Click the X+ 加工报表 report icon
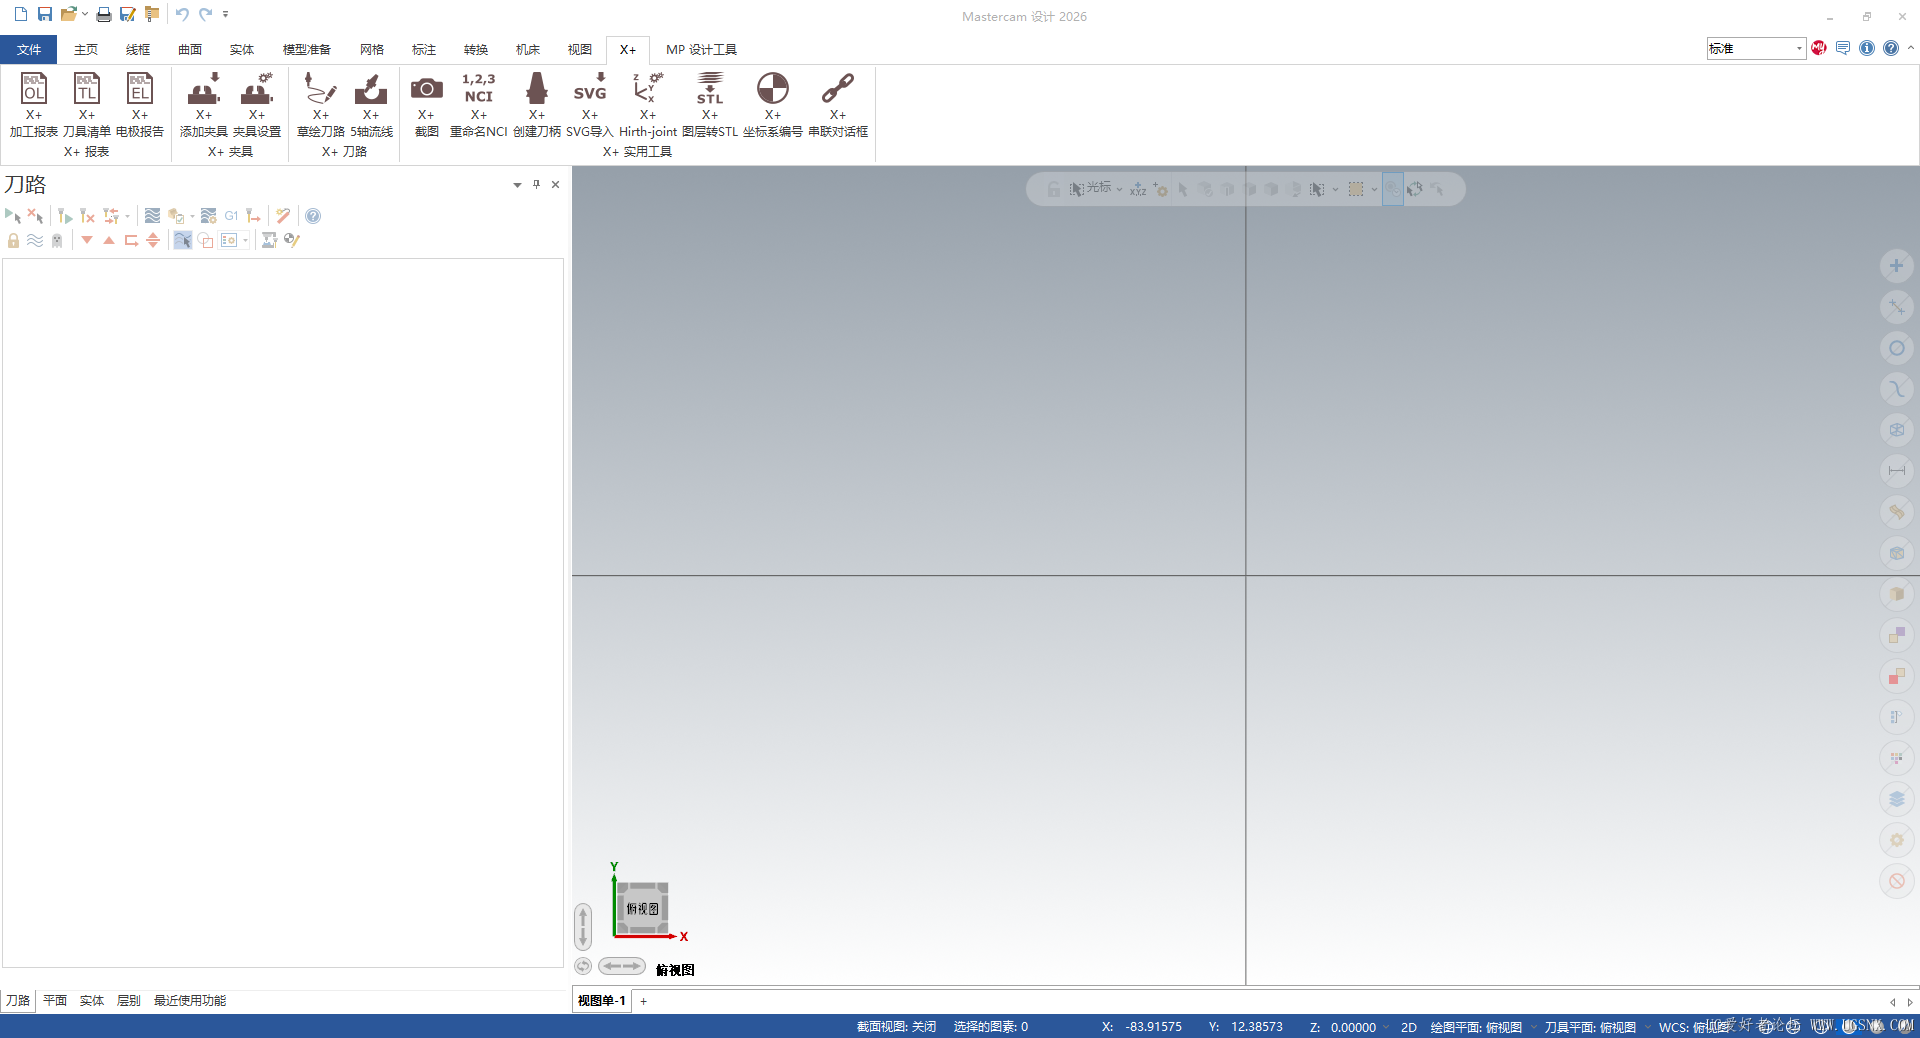 click(x=34, y=104)
